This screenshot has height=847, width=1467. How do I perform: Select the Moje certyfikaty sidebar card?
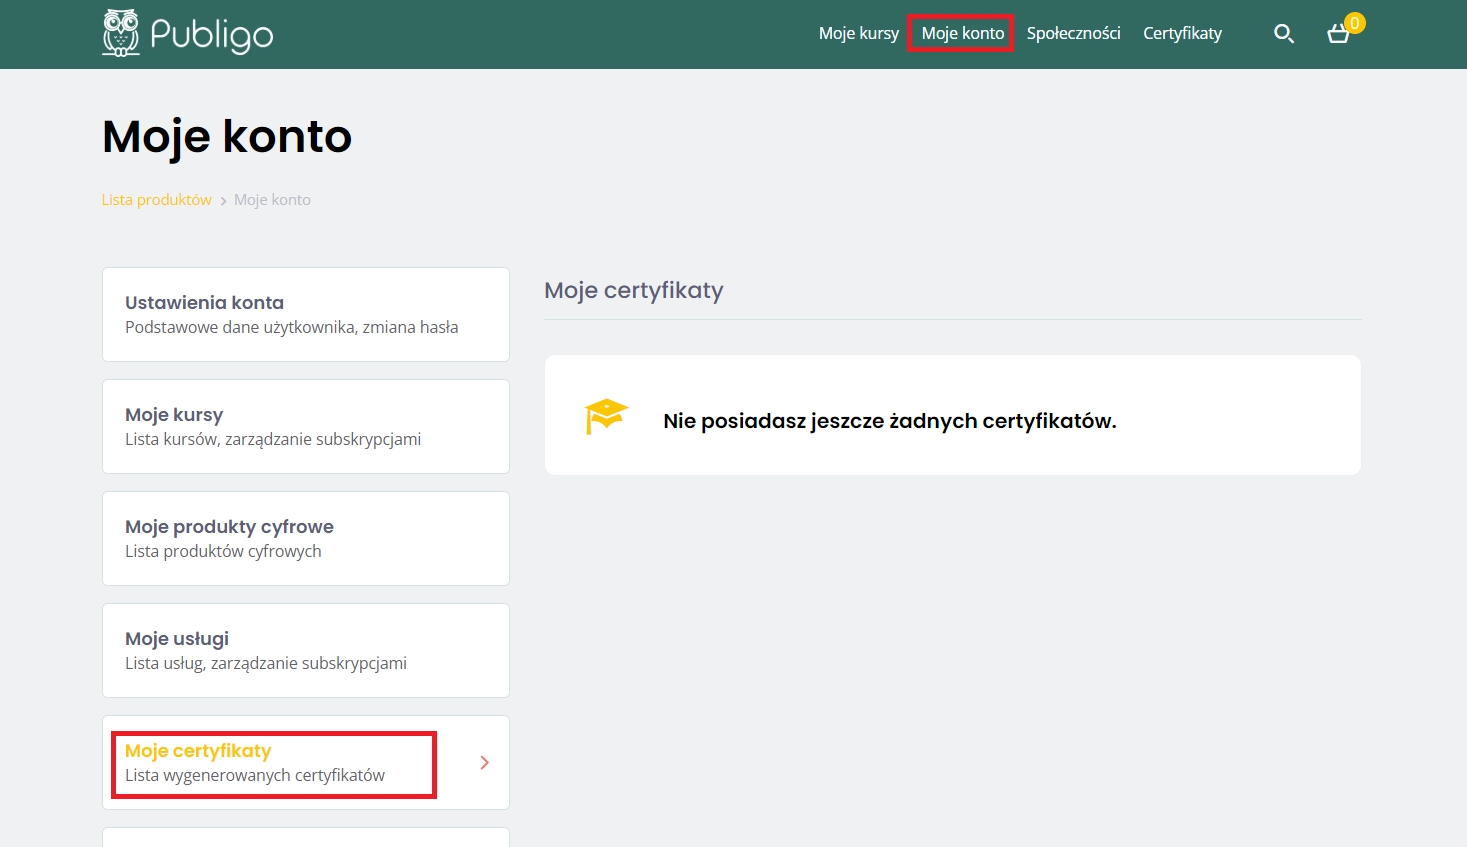pyautogui.click(x=306, y=762)
